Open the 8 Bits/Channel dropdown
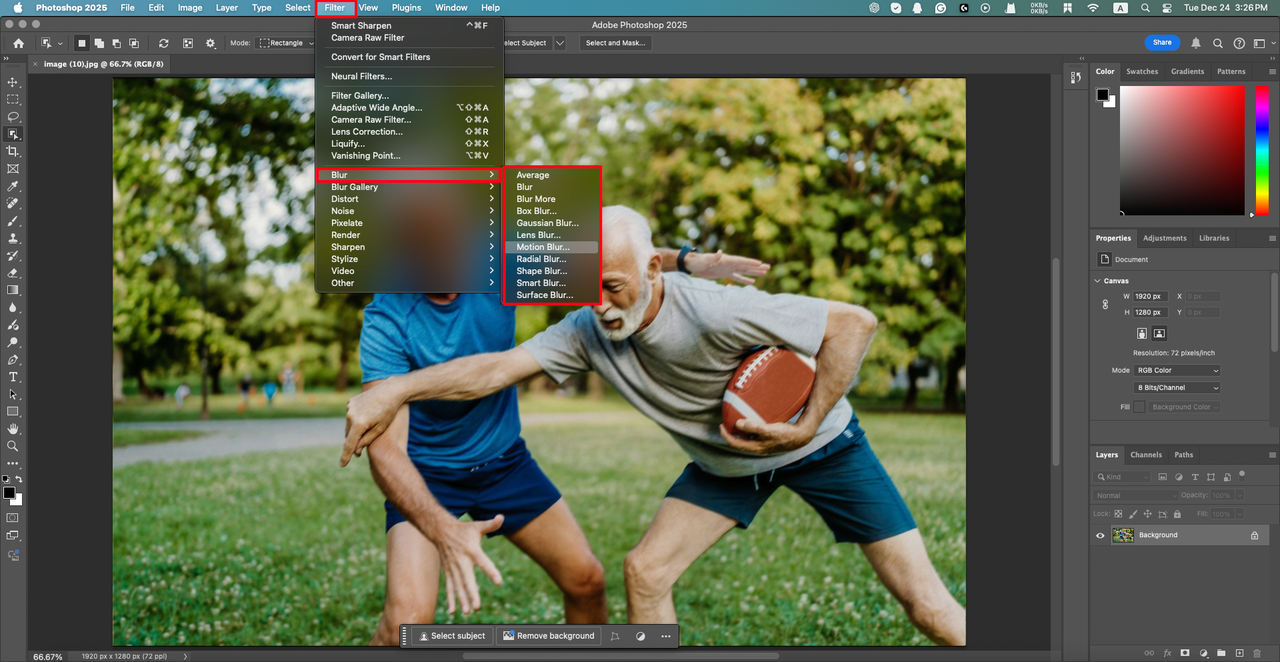The image size is (1280, 662). pos(1178,387)
